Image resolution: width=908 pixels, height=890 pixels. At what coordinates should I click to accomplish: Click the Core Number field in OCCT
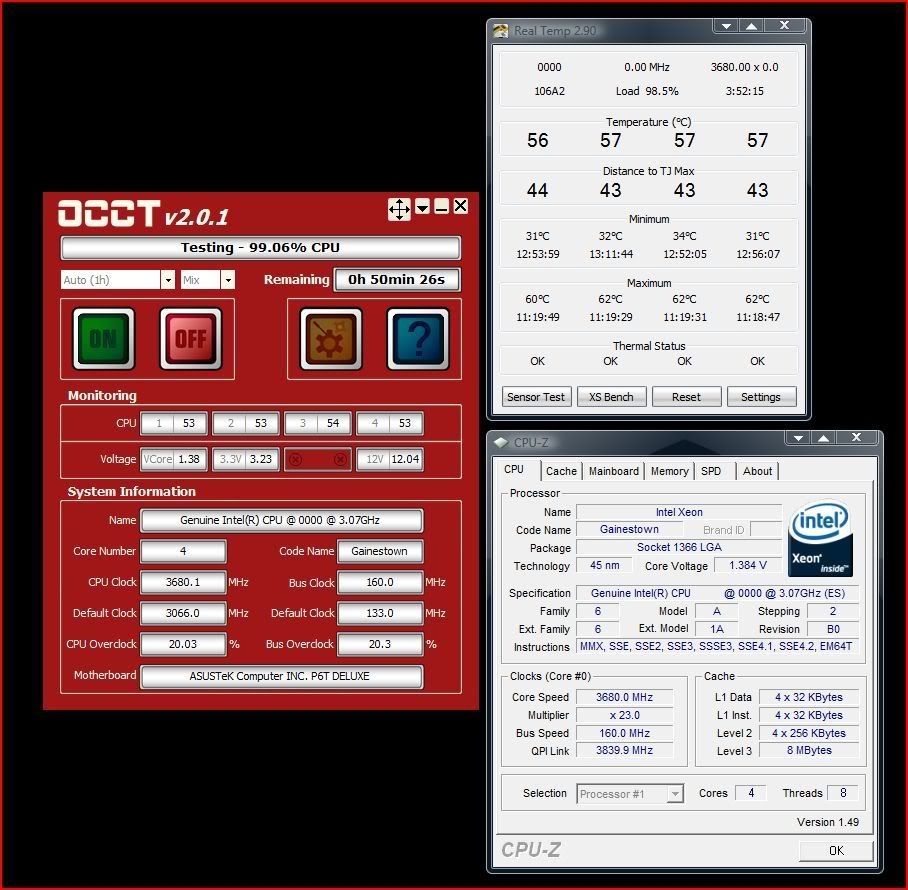click(x=183, y=551)
